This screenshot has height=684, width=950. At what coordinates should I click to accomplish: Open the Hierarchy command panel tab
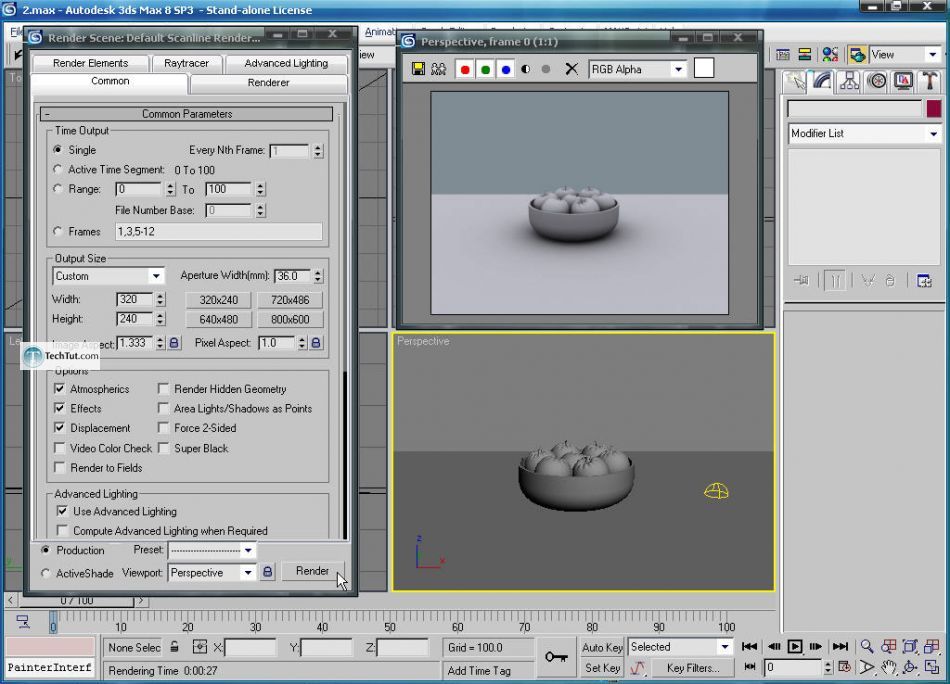pyautogui.click(x=850, y=81)
